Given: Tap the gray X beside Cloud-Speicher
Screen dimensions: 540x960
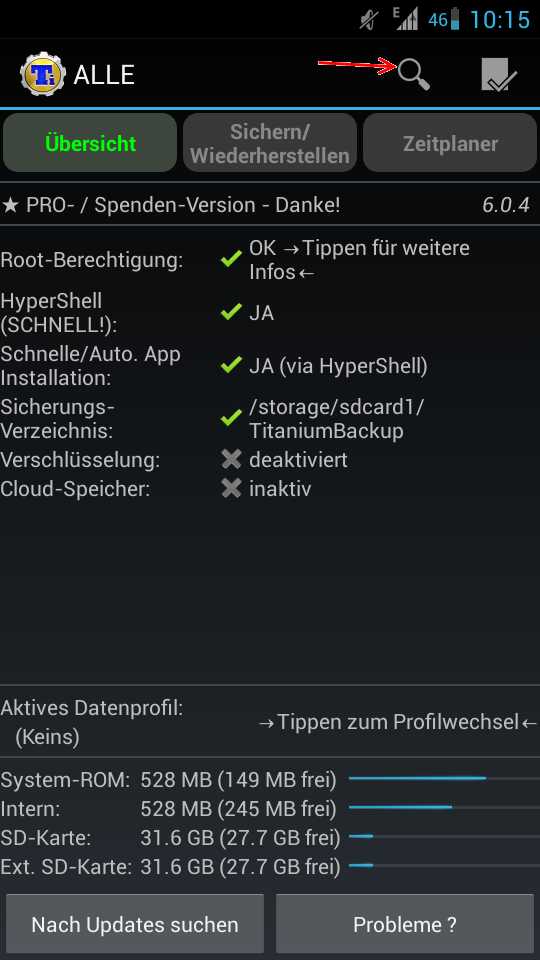Looking at the screenshot, I should tap(231, 489).
